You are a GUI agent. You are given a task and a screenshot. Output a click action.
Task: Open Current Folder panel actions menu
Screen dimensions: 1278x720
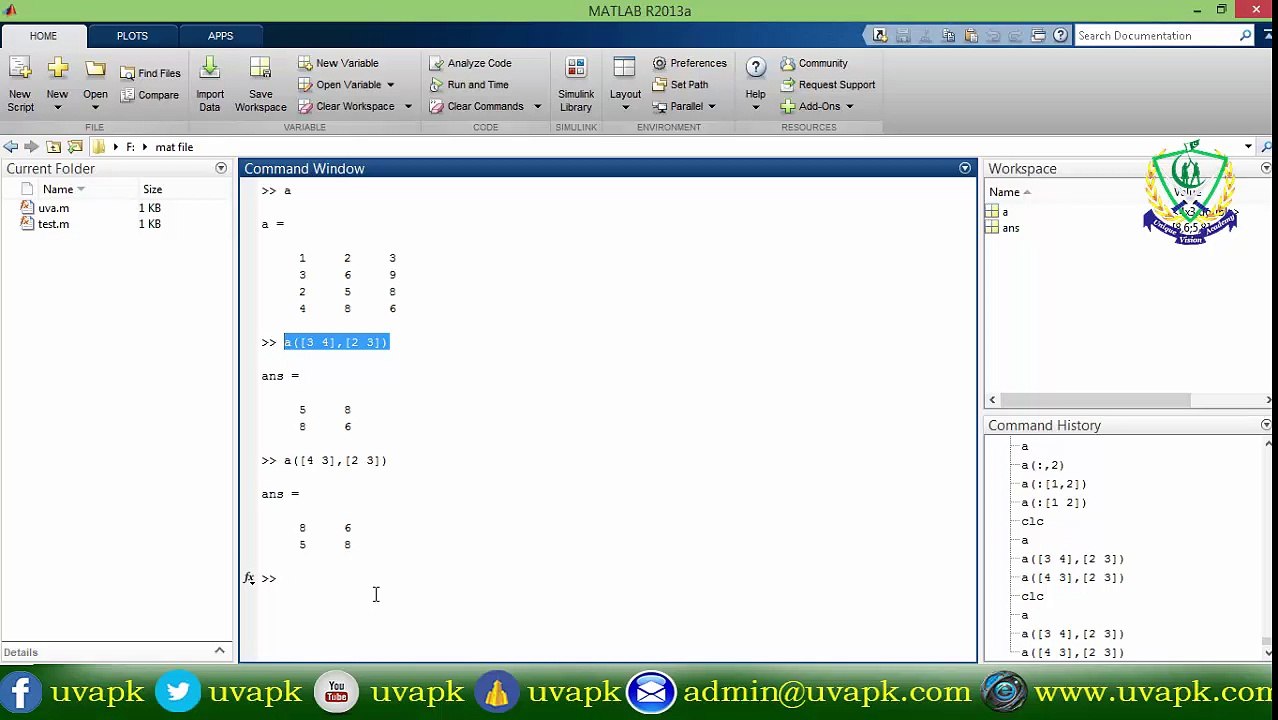click(221, 168)
